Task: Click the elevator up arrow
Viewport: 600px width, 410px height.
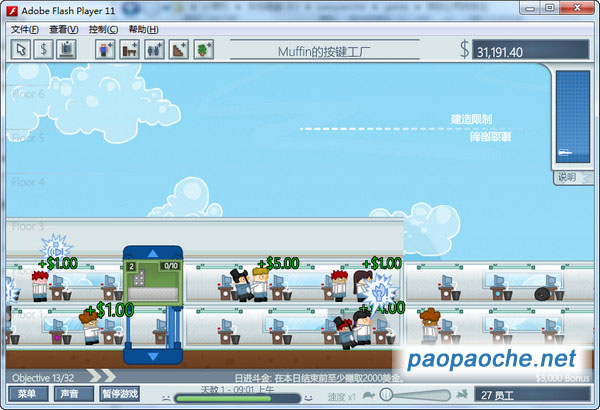Action: [x=153, y=253]
